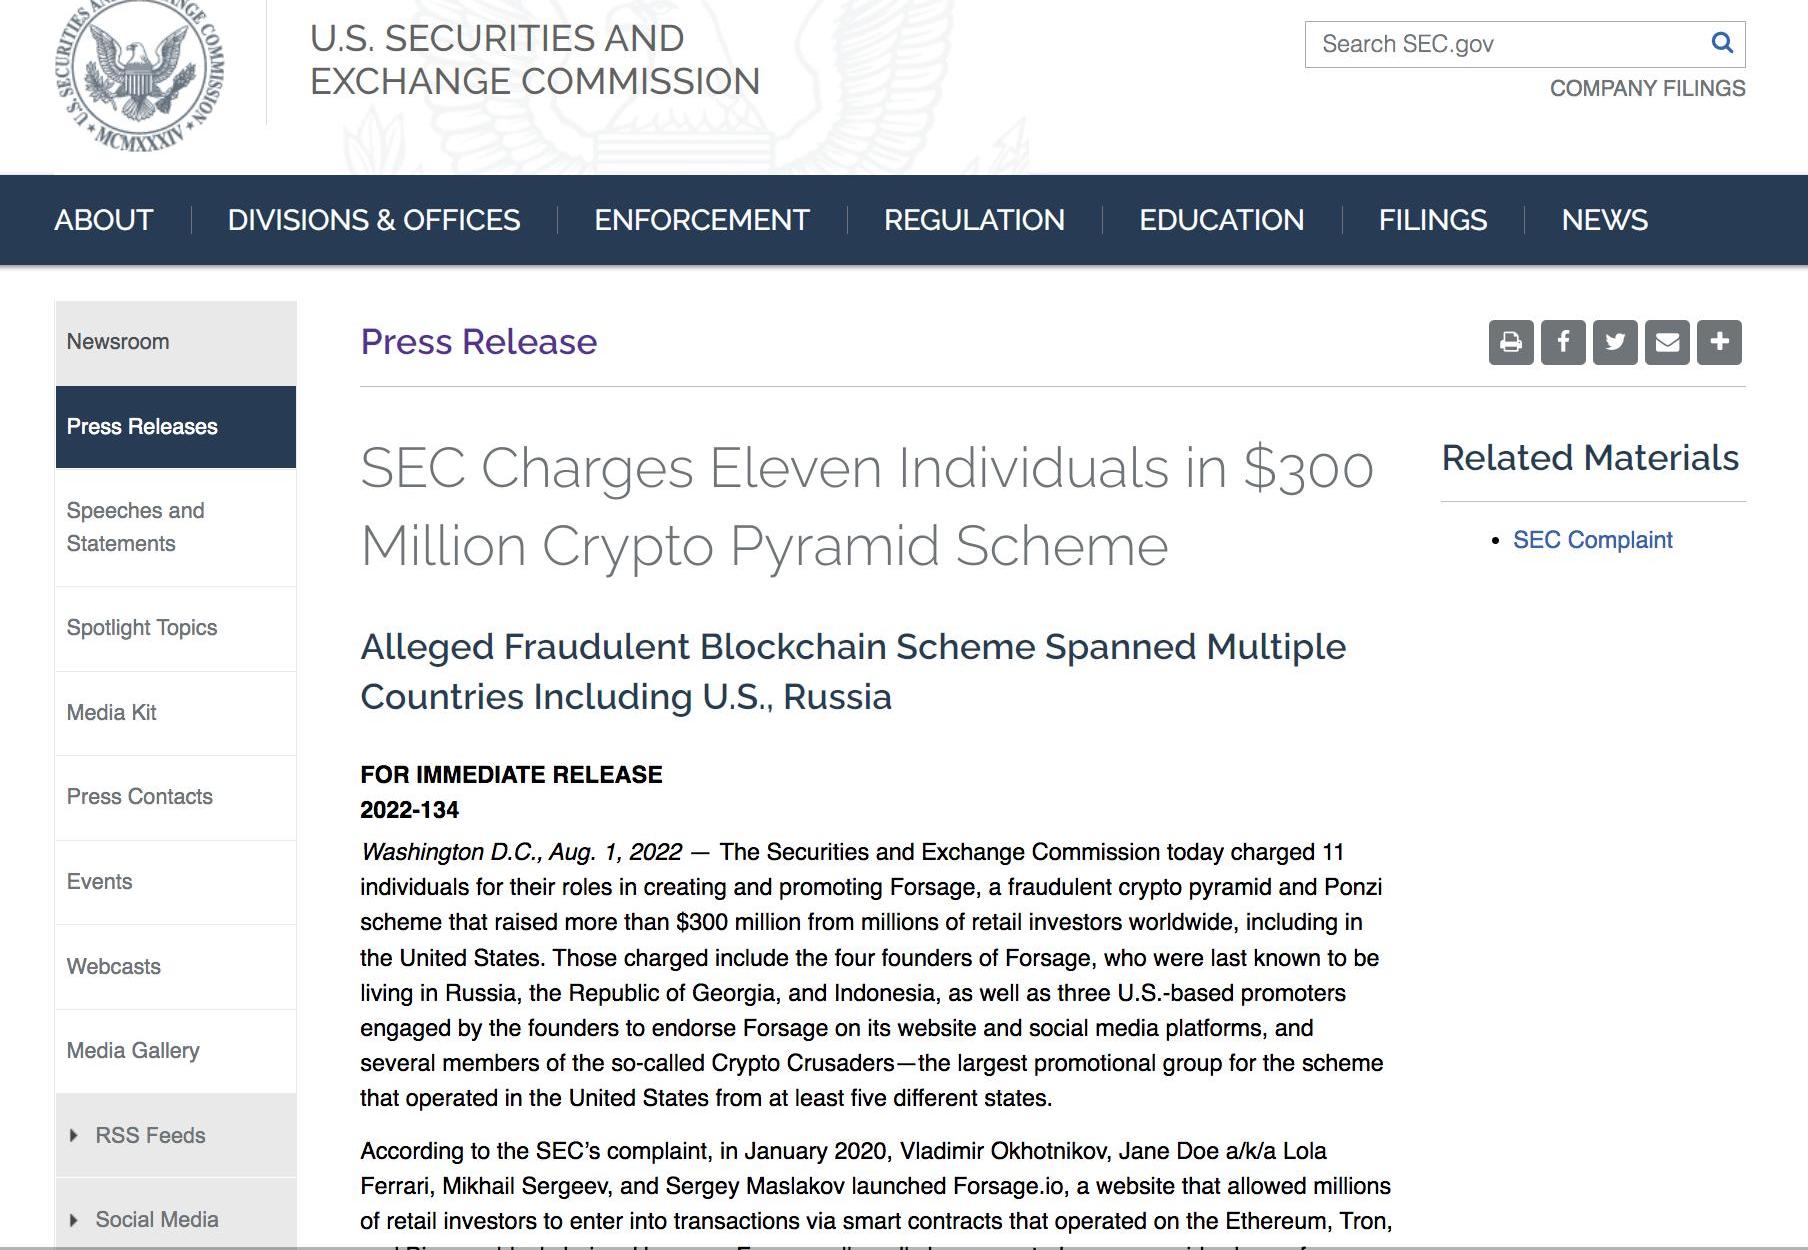
Task: Open the Media Gallery page
Action: (x=176, y=1051)
